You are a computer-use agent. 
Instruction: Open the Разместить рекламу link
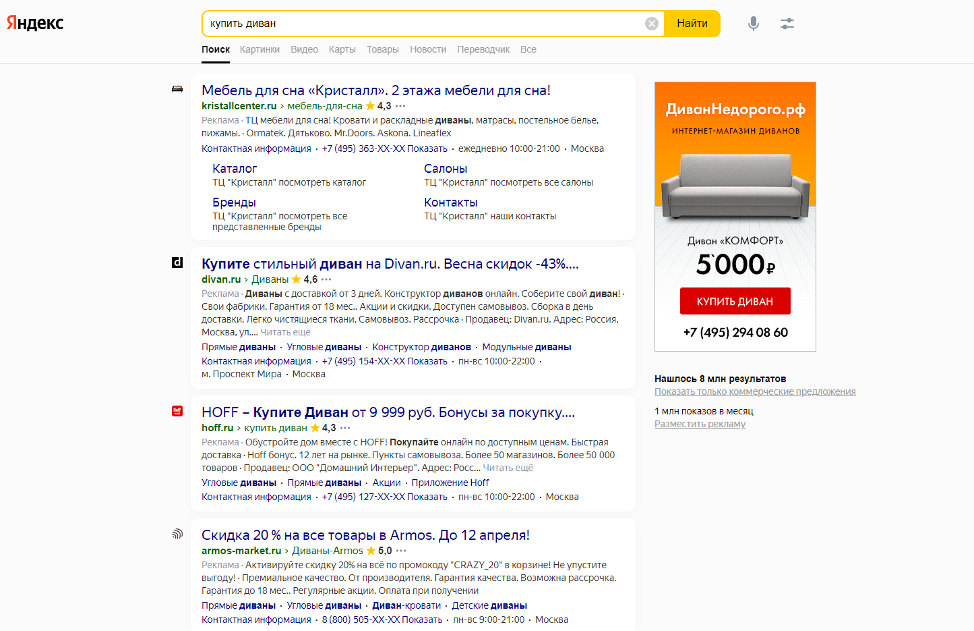click(700, 424)
